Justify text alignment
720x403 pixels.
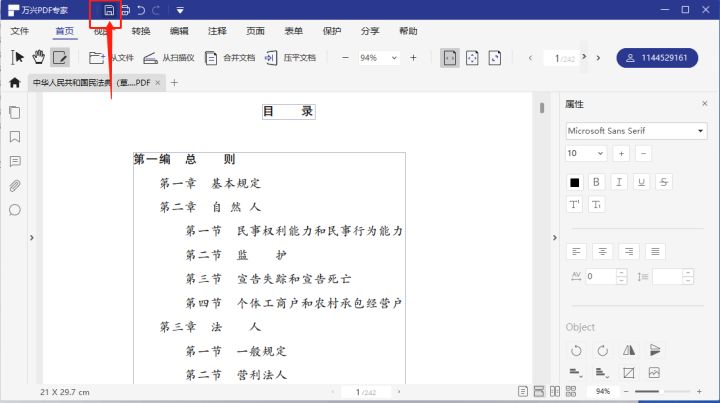pyautogui.click(x=655, y=252)
